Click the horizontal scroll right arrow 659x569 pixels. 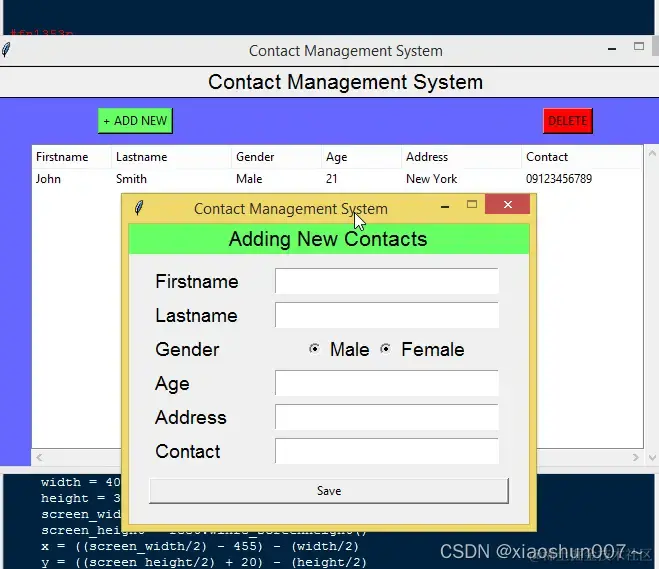coord(636,457)
